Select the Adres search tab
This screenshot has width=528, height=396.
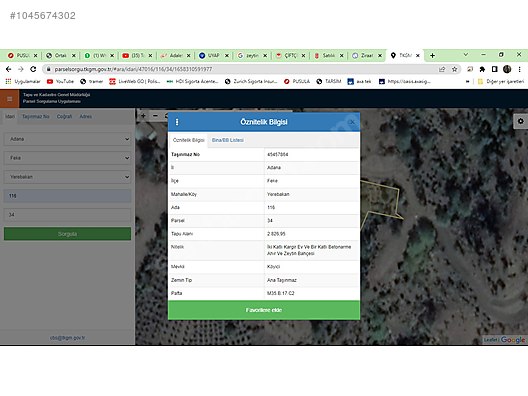click(86, 117)
